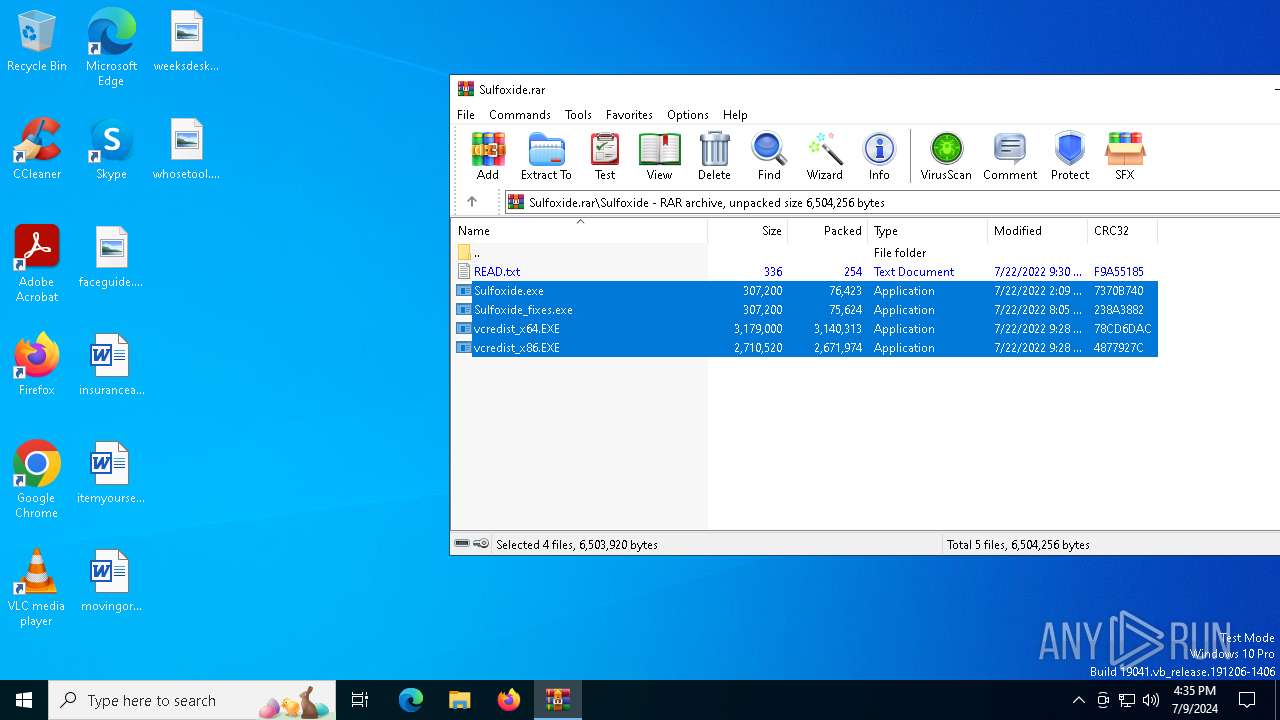Click the Info toolbar icon

pos(879,156)
